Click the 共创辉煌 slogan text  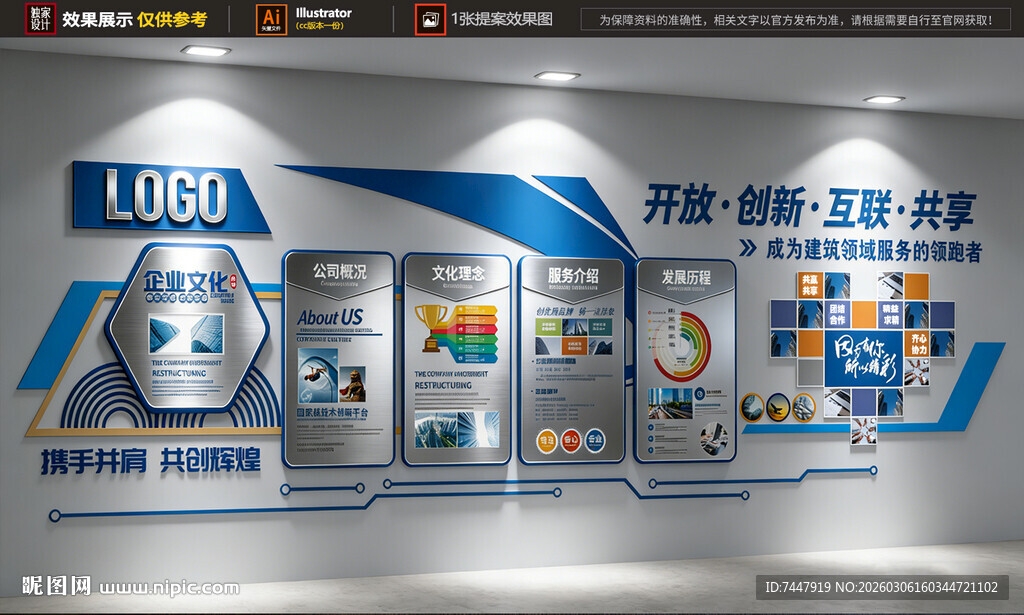(x=210, y=460)
